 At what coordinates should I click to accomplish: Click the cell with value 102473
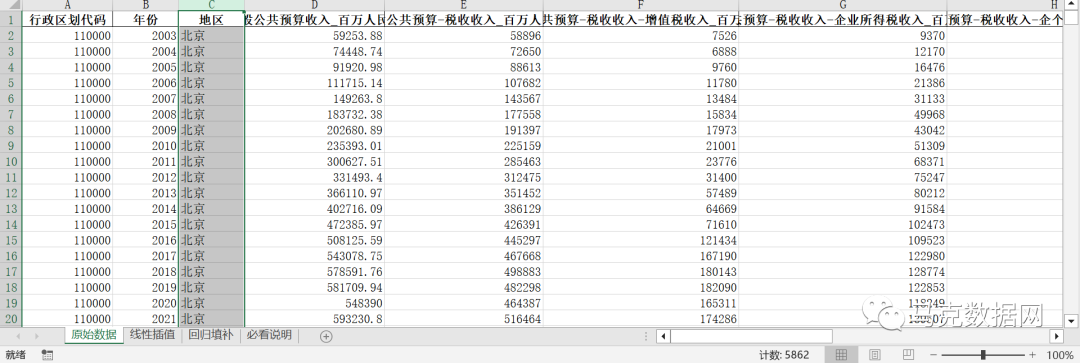coord(842,225)
